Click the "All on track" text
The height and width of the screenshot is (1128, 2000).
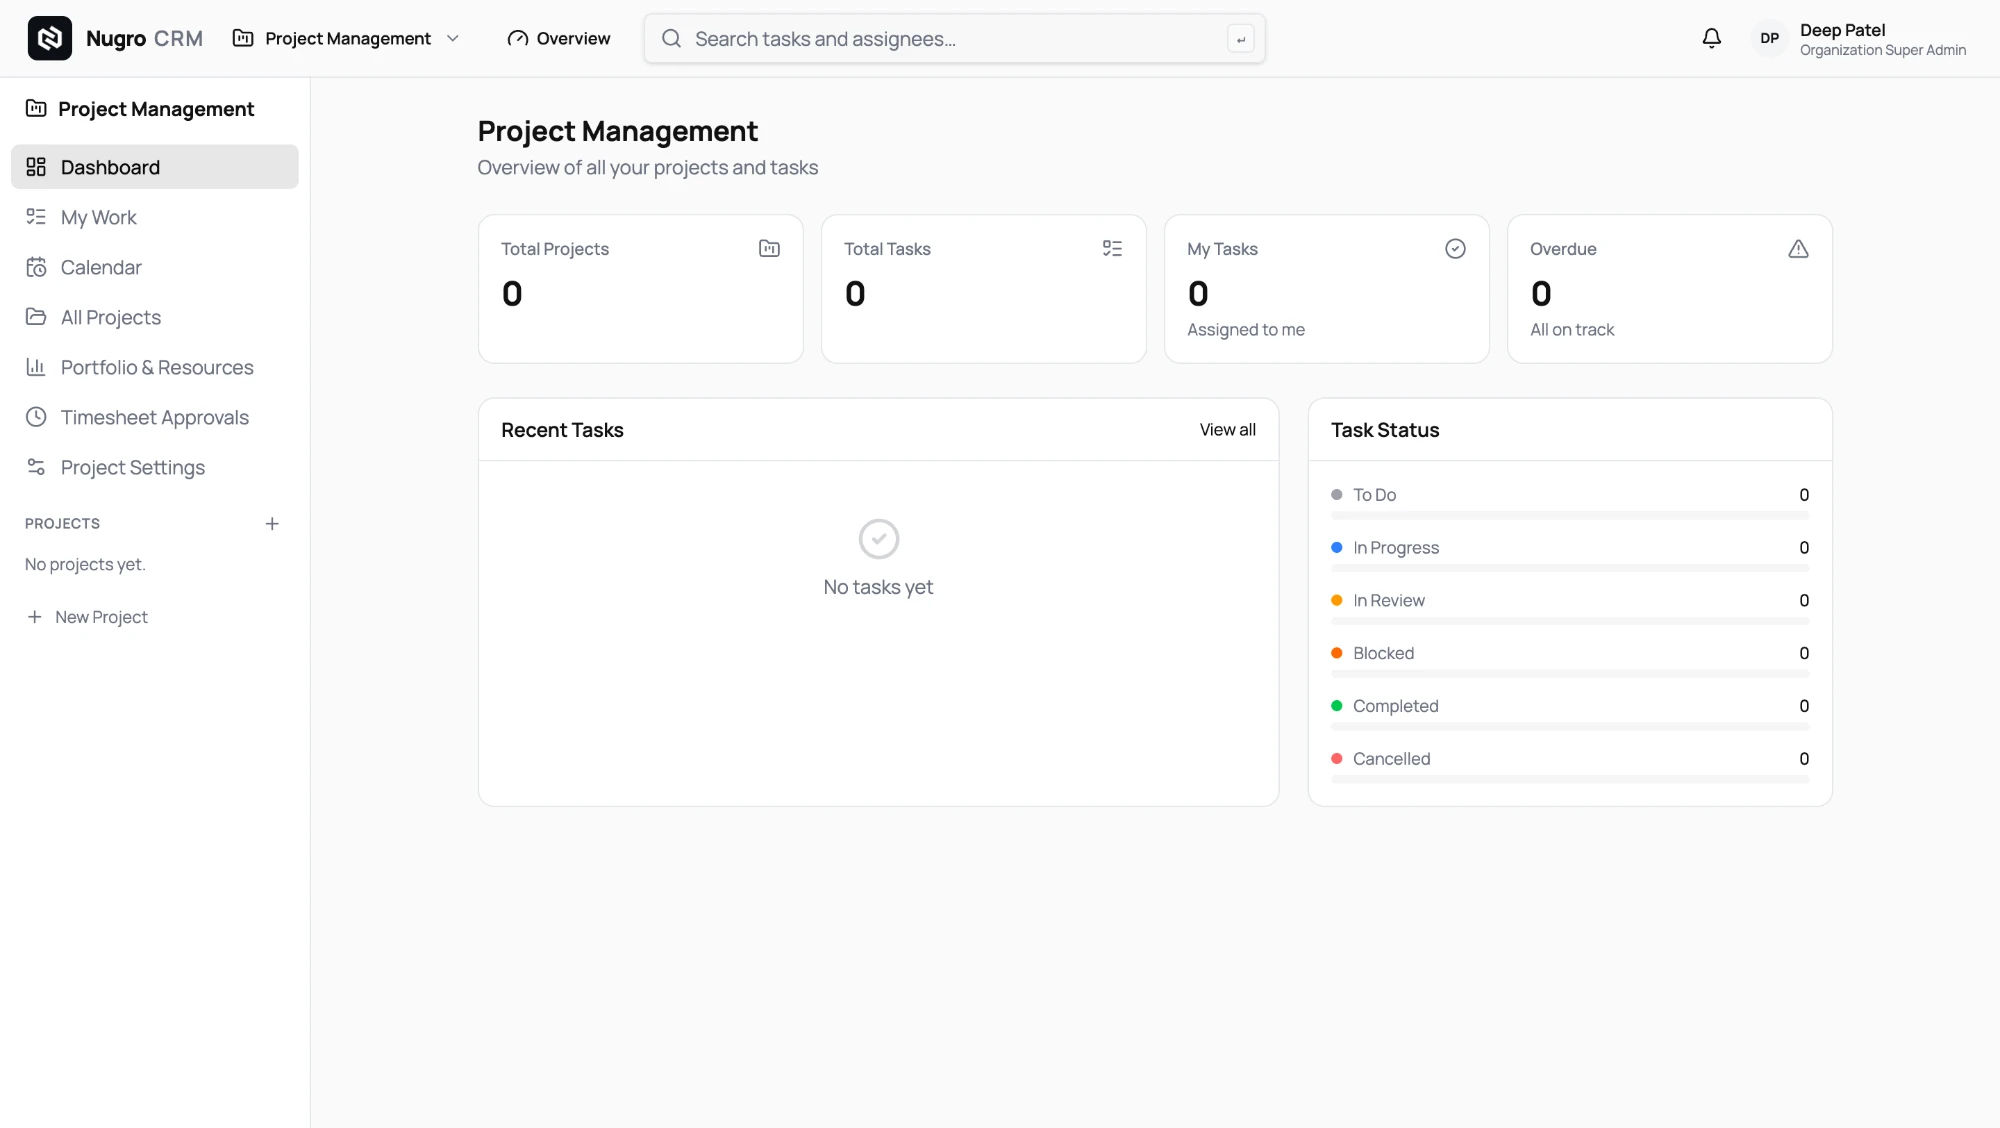pyautogui.click(x=1571, y=329)
